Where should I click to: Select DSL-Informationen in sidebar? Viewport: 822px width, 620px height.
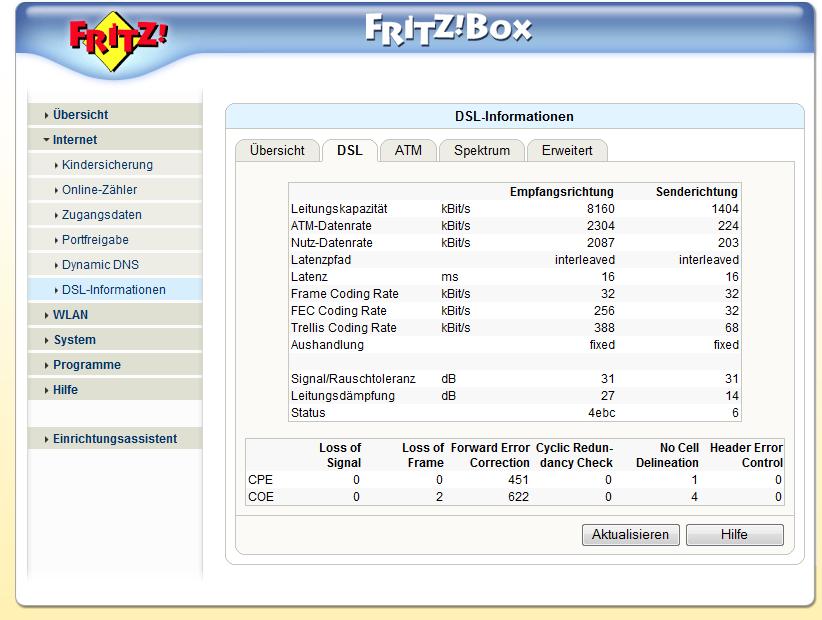(x=115, y=290)
